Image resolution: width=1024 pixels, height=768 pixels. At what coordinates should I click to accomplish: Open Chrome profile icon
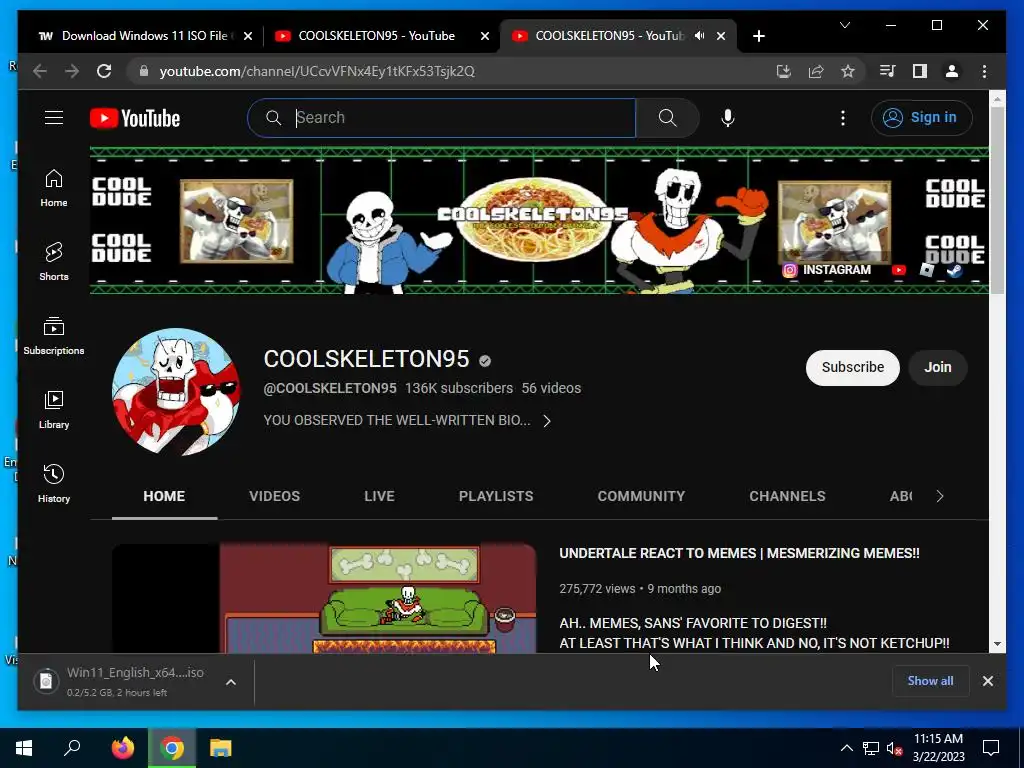pyautogui.click(x=952, y=71)
